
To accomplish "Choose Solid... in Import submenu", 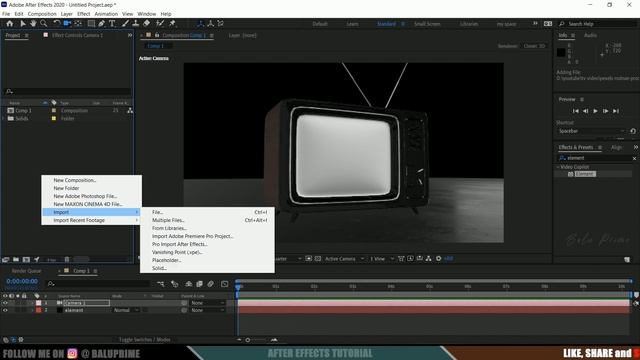I will (207, 268).
